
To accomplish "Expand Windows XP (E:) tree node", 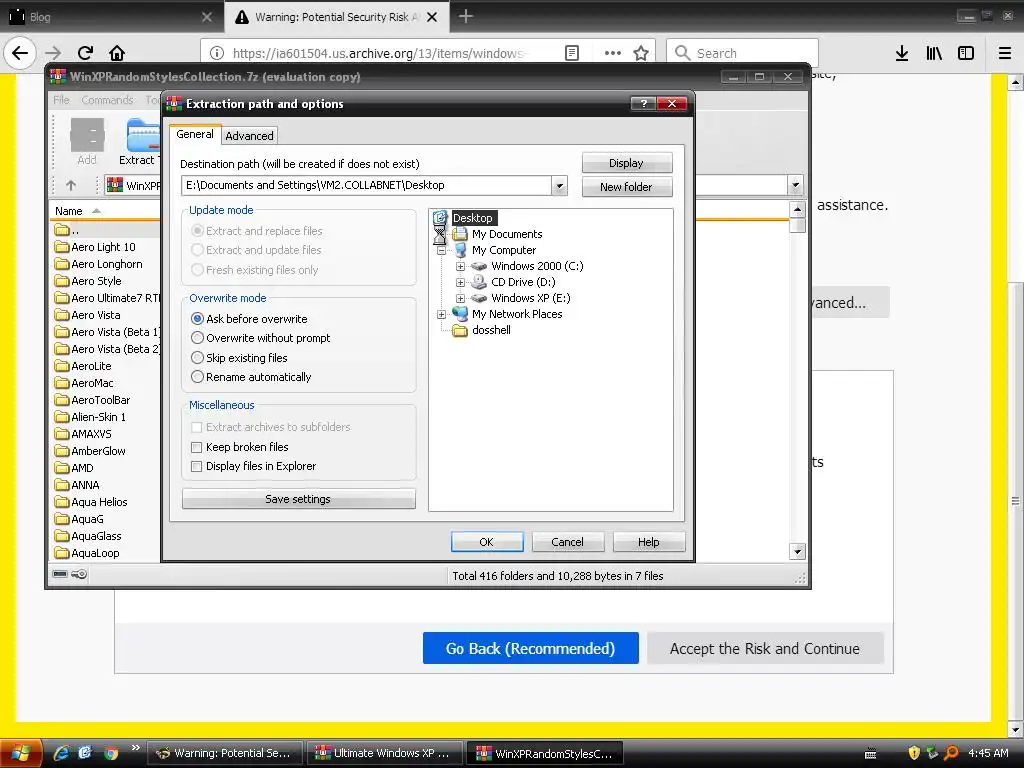I will tap(460, 298).
